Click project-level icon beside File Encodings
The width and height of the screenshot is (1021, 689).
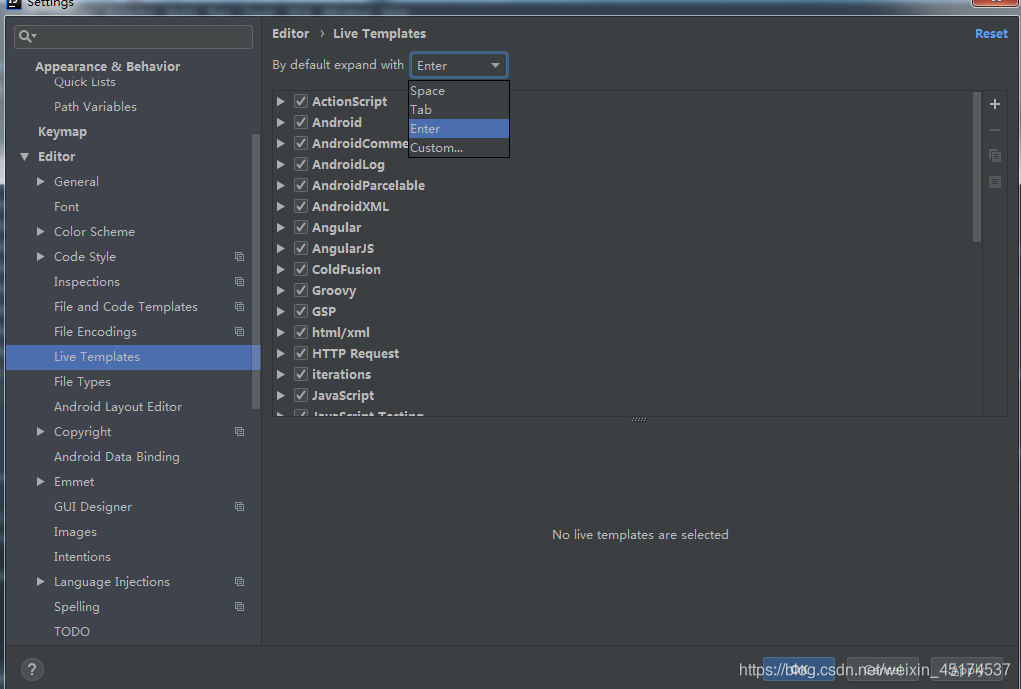pyautogui.click(x=240, y=331)
